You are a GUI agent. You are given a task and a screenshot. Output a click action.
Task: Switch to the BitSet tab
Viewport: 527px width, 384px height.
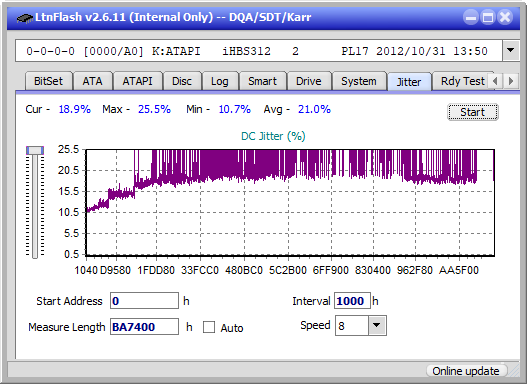coord(48,81)
